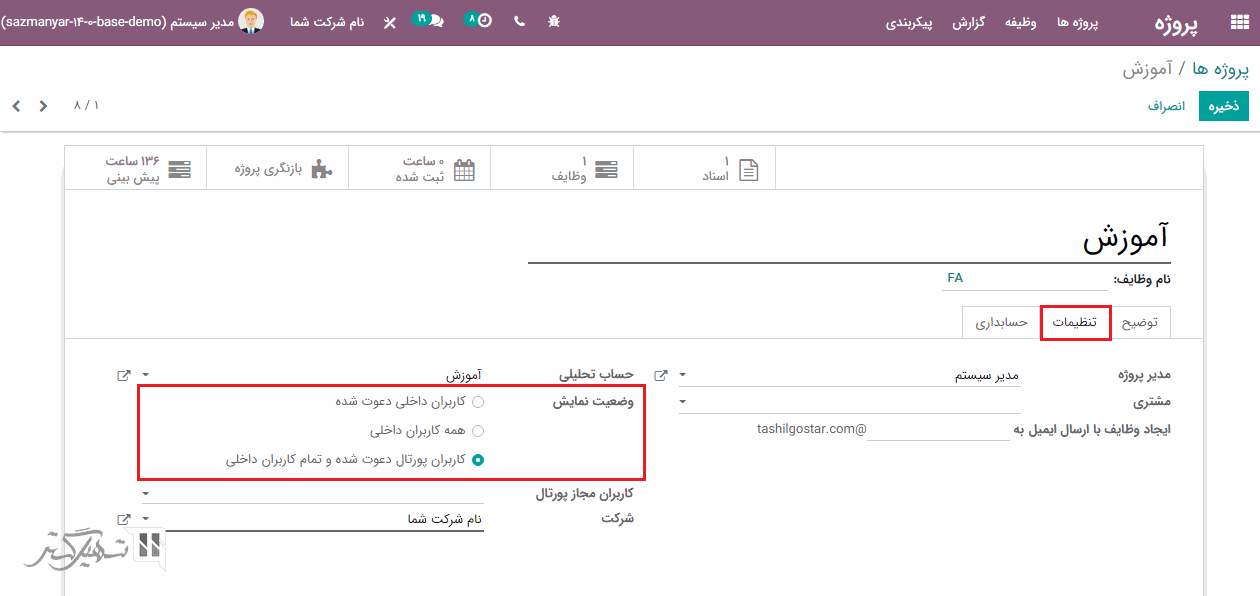
Task: Select 'کاربران داخلی دعوت شده' radio option
Action: (x=478, y=402)
